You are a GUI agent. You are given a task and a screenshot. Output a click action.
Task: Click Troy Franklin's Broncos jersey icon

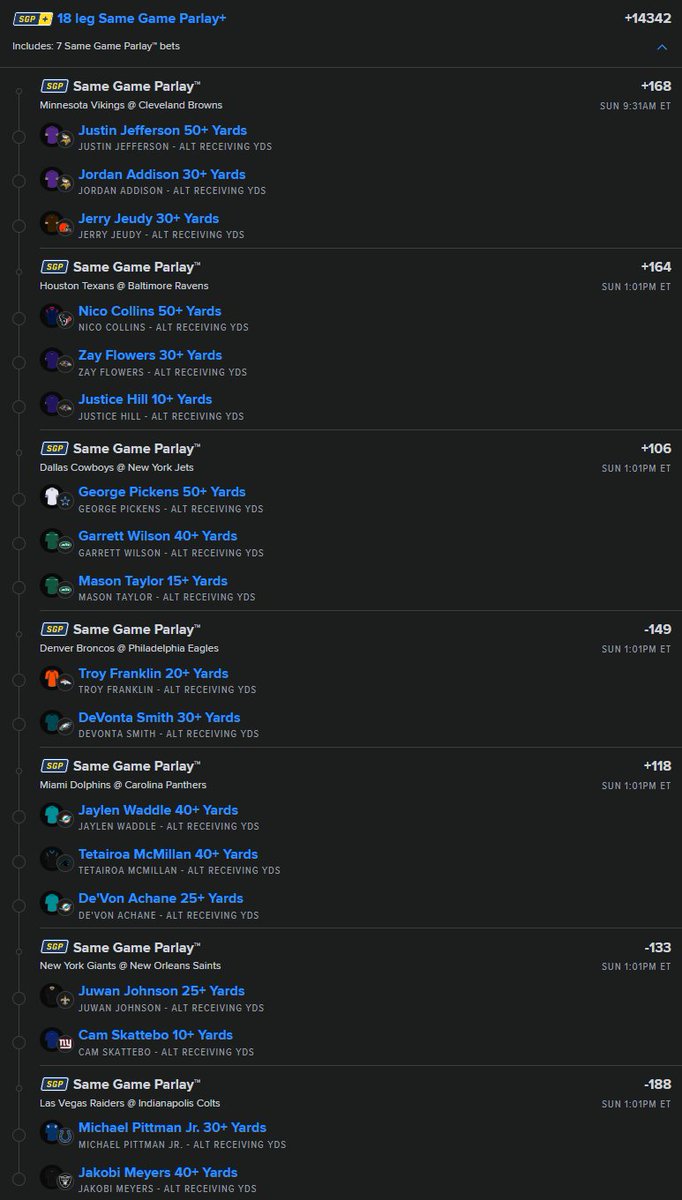click(52, 677)
